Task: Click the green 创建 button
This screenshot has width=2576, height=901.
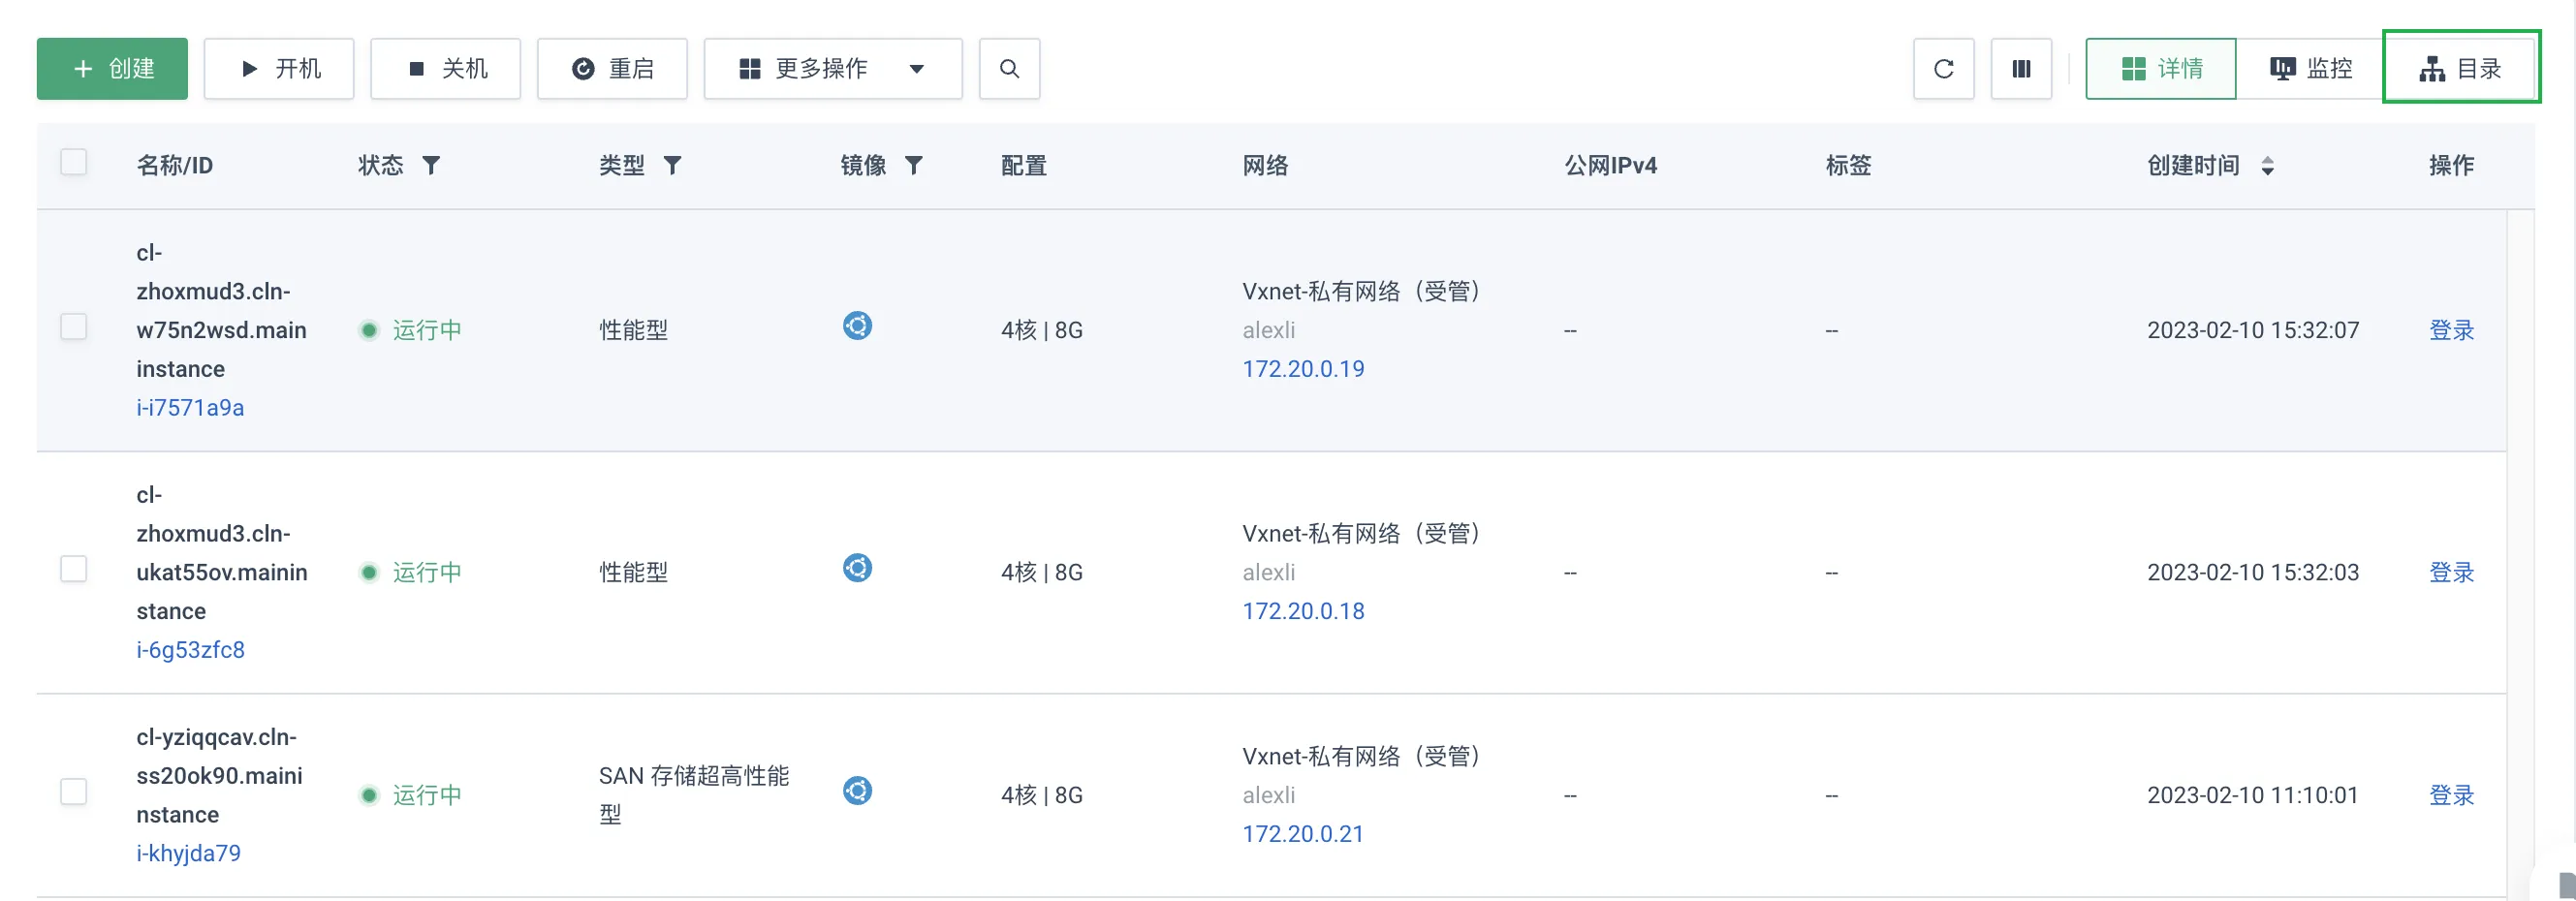Action: [112, 69]
